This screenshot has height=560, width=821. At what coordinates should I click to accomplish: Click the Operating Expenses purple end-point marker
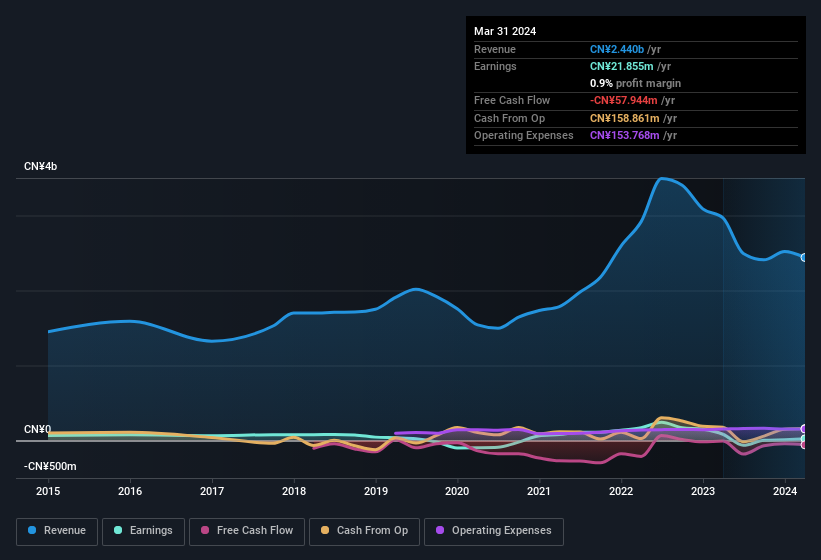pyautogui.click(x=804, y=429)
